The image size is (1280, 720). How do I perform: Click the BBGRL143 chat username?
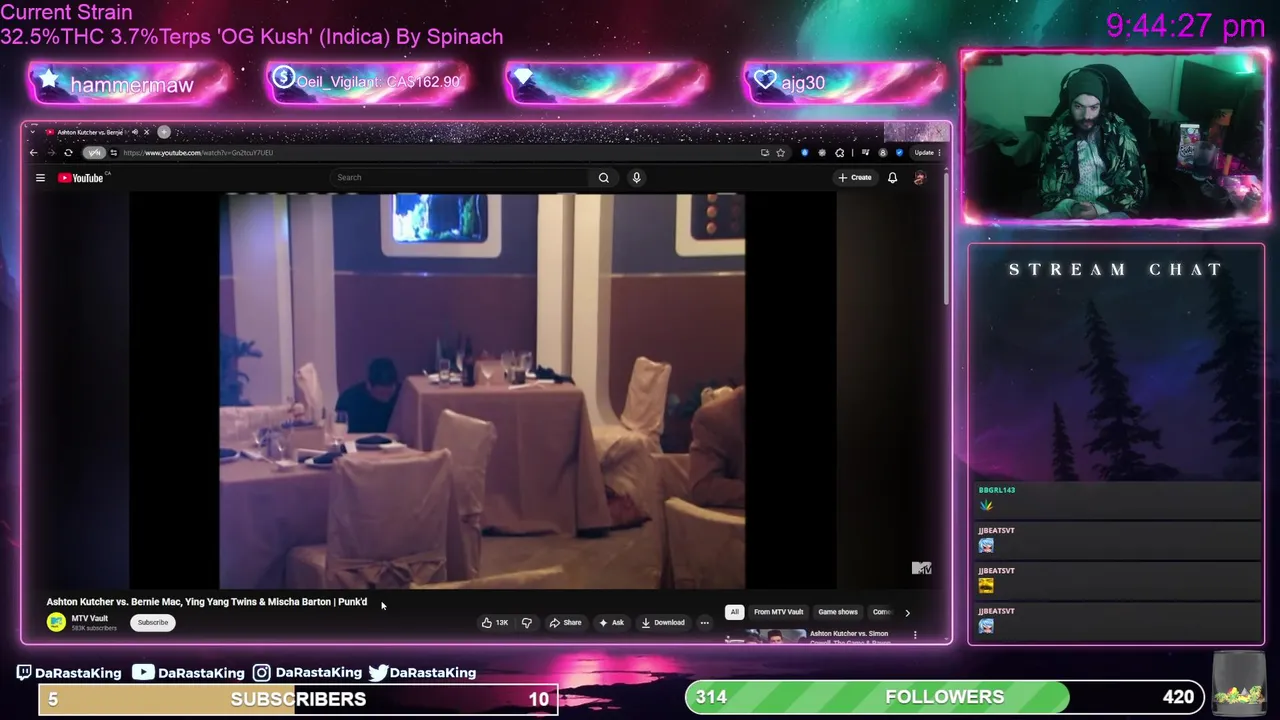click(996, 490)
